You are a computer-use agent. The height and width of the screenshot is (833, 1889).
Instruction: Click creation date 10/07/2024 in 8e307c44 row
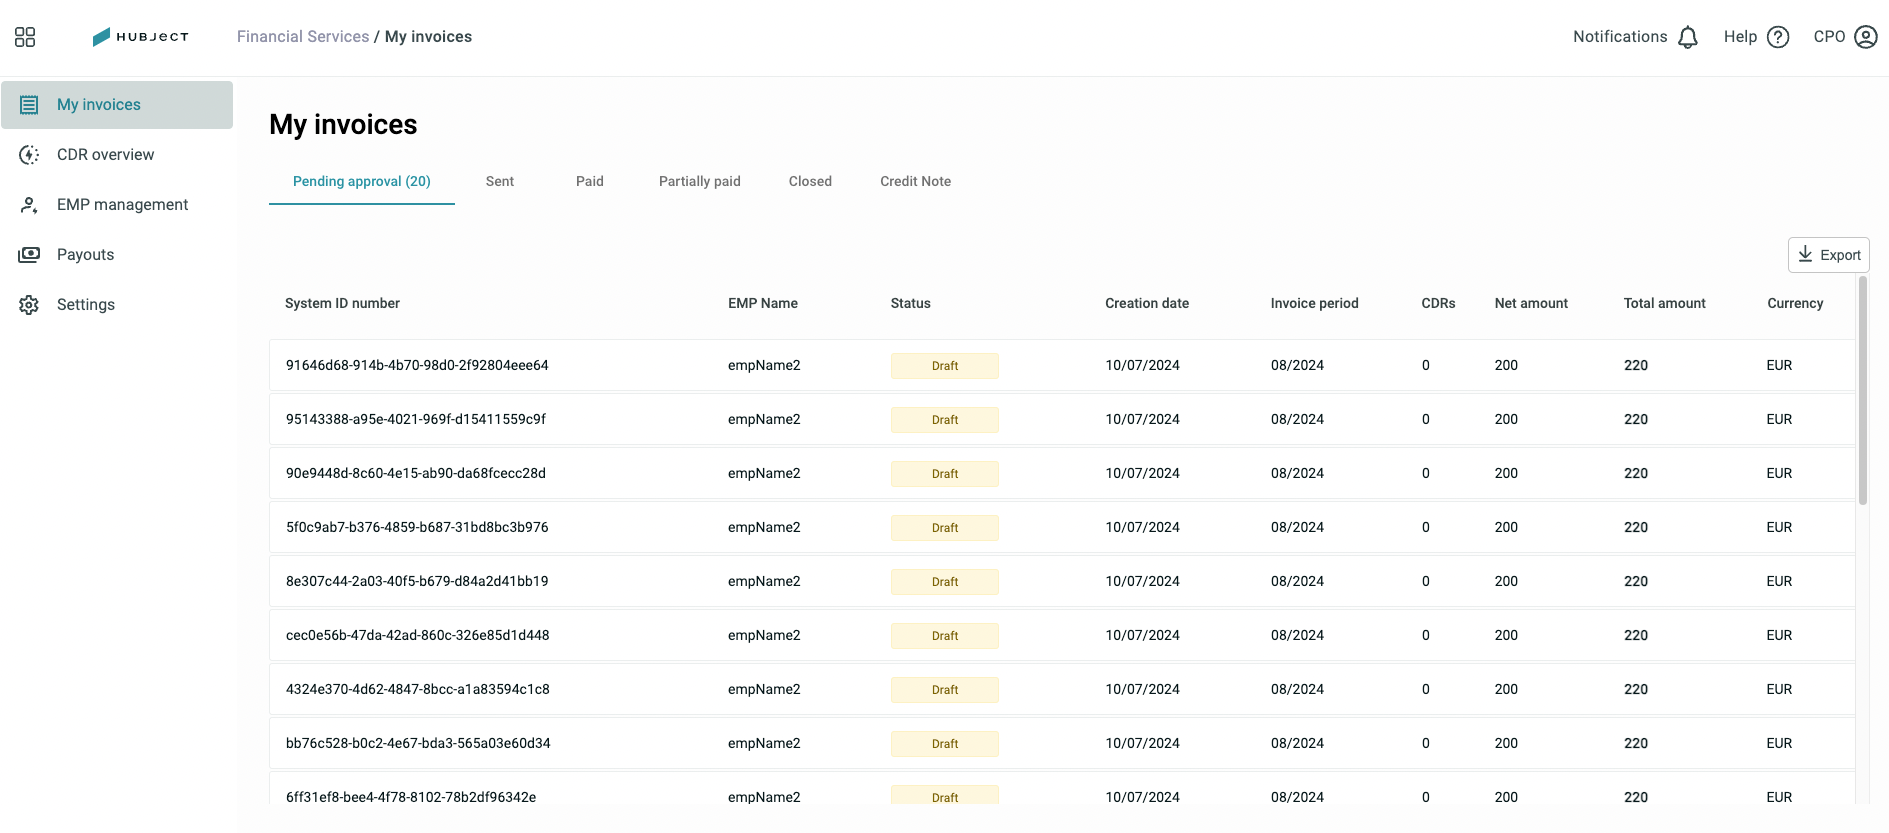[x=1142, y=581]
